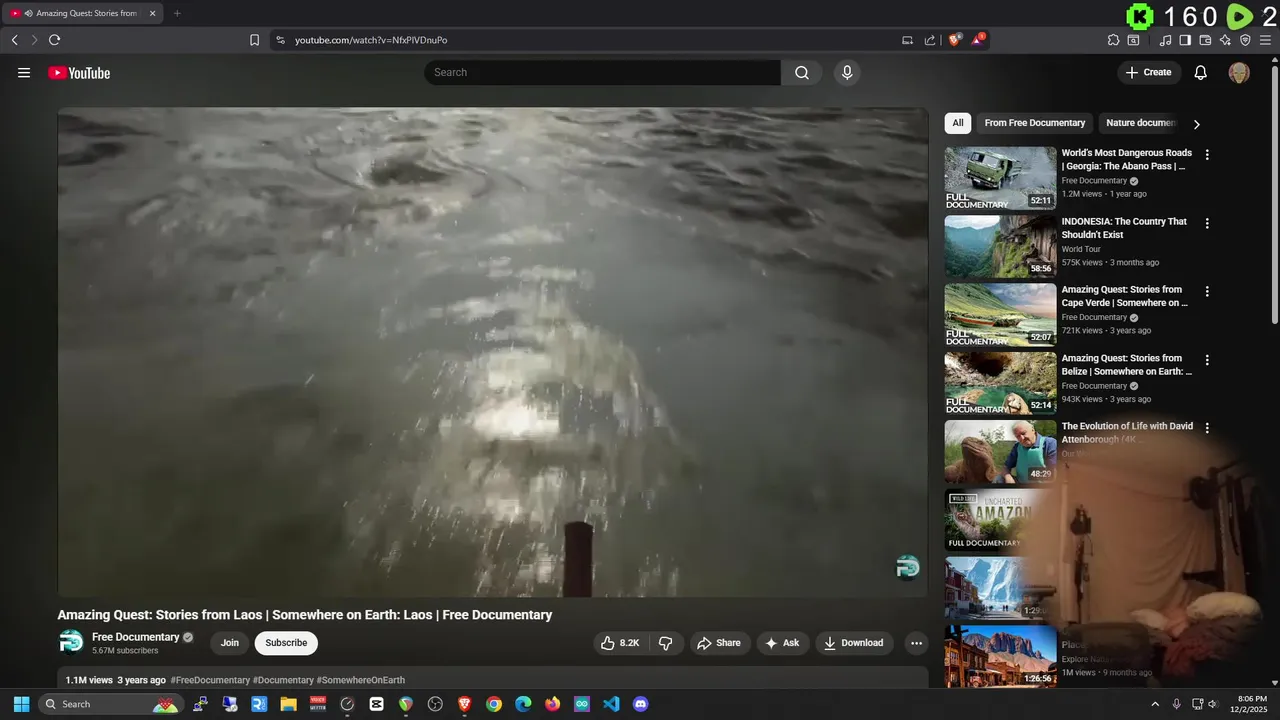
Task: Open Visual Studio Code from the taskbar
Action: coord(611,704)
